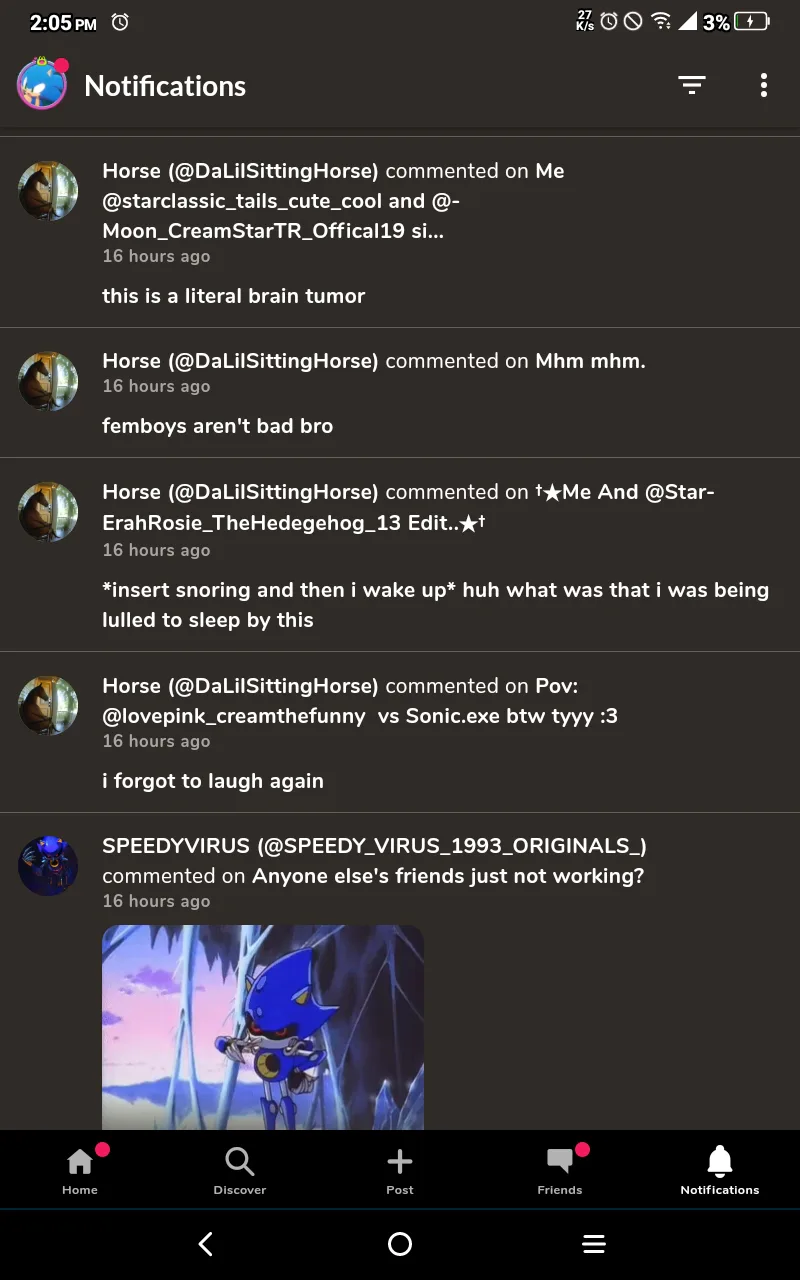Viewport: 800px width, 1280px height.
Task: Tap the profile avatar in header
Action: tap(42, 85)
